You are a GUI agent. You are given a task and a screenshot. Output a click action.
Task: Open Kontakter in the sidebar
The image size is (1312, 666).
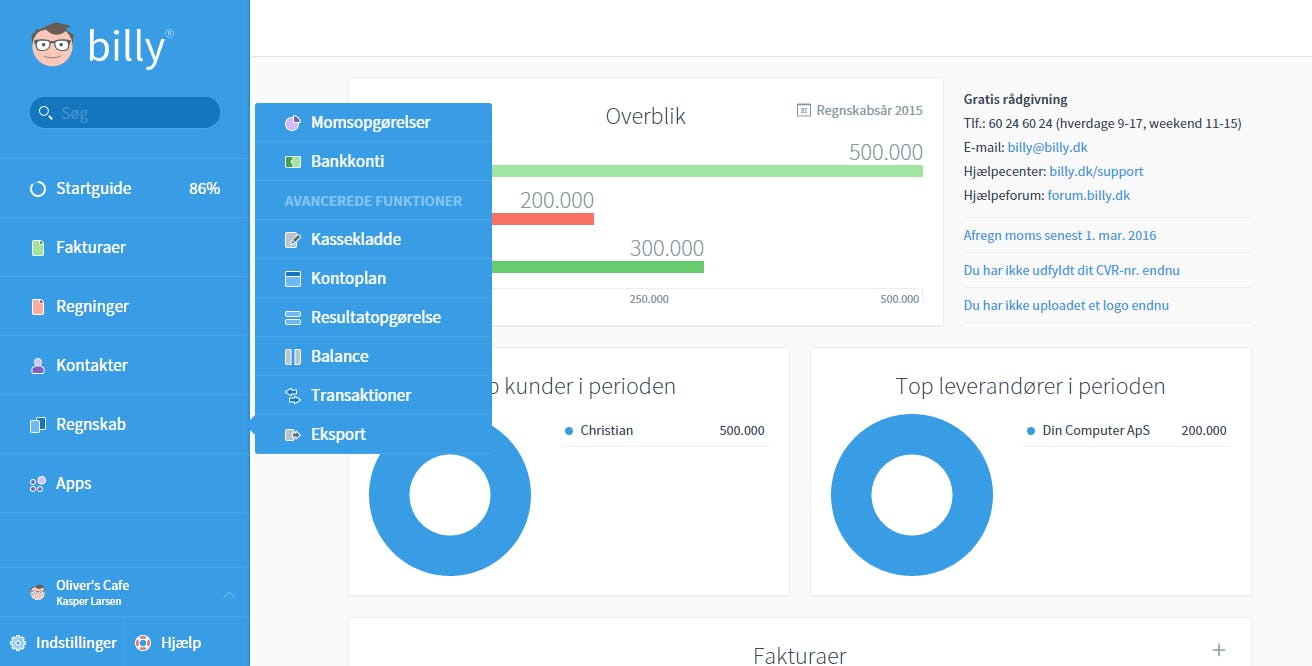point(125,365)
